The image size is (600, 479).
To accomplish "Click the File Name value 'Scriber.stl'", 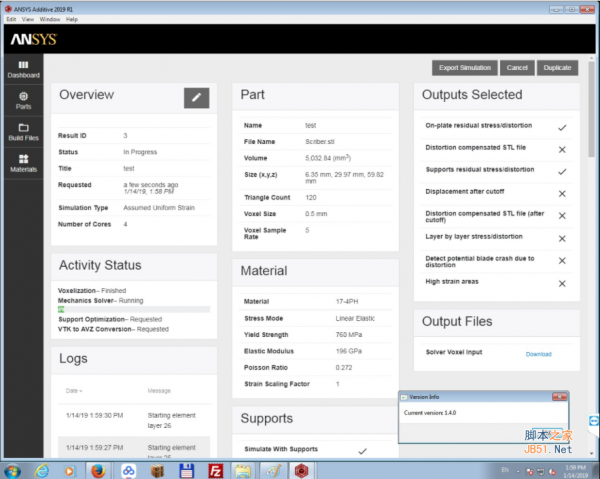I will point(320,142).
